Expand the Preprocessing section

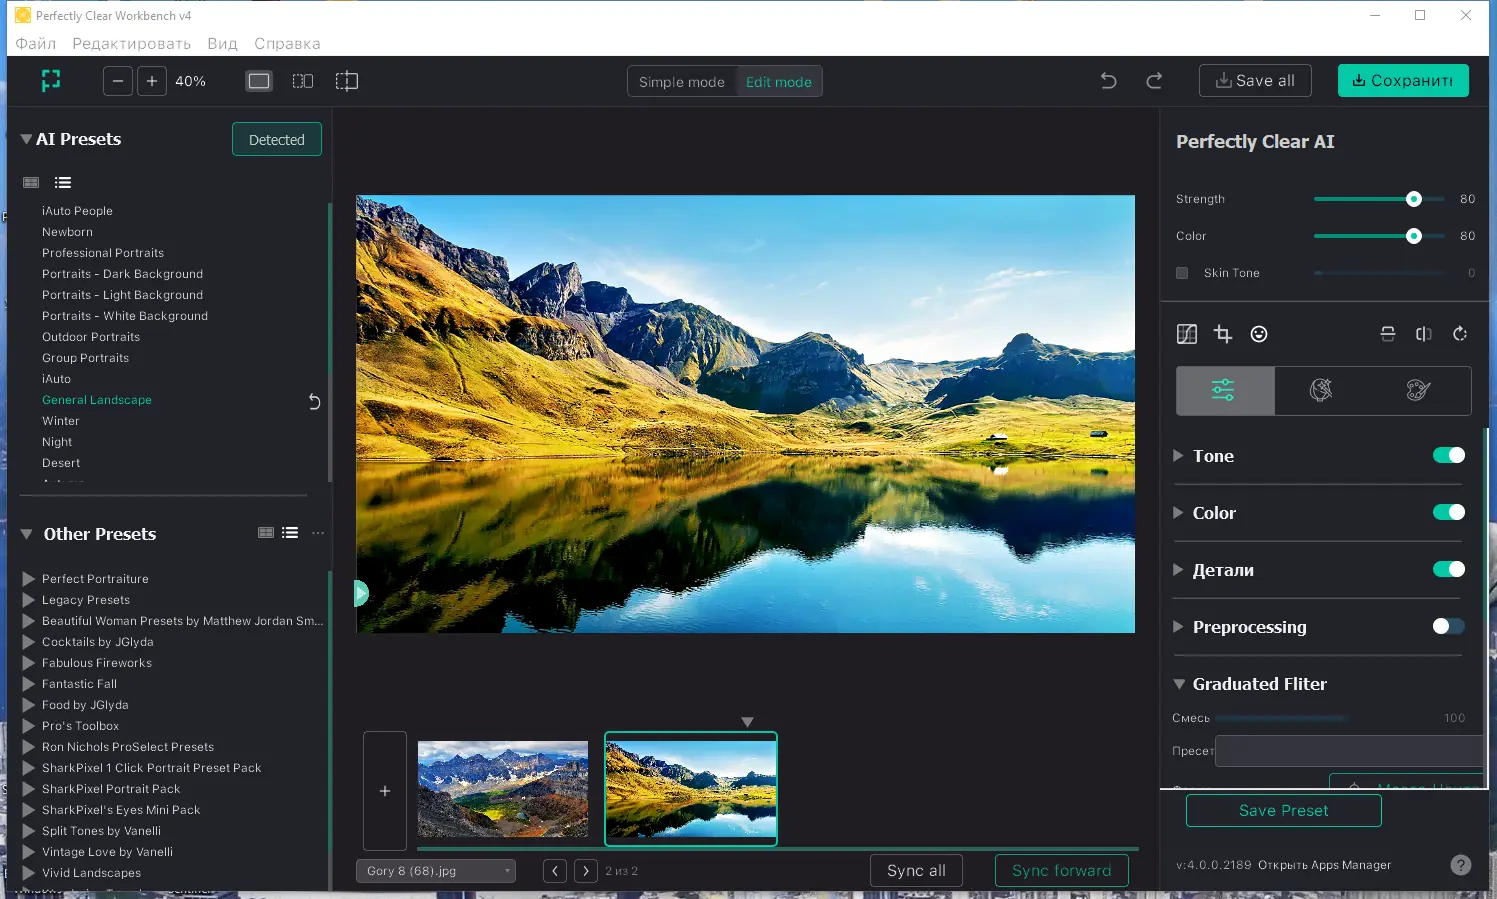click(x=1178, y=627)
